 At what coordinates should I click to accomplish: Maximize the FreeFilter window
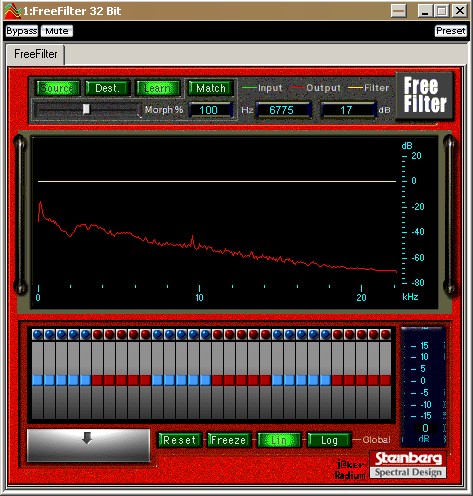point(442,11)
